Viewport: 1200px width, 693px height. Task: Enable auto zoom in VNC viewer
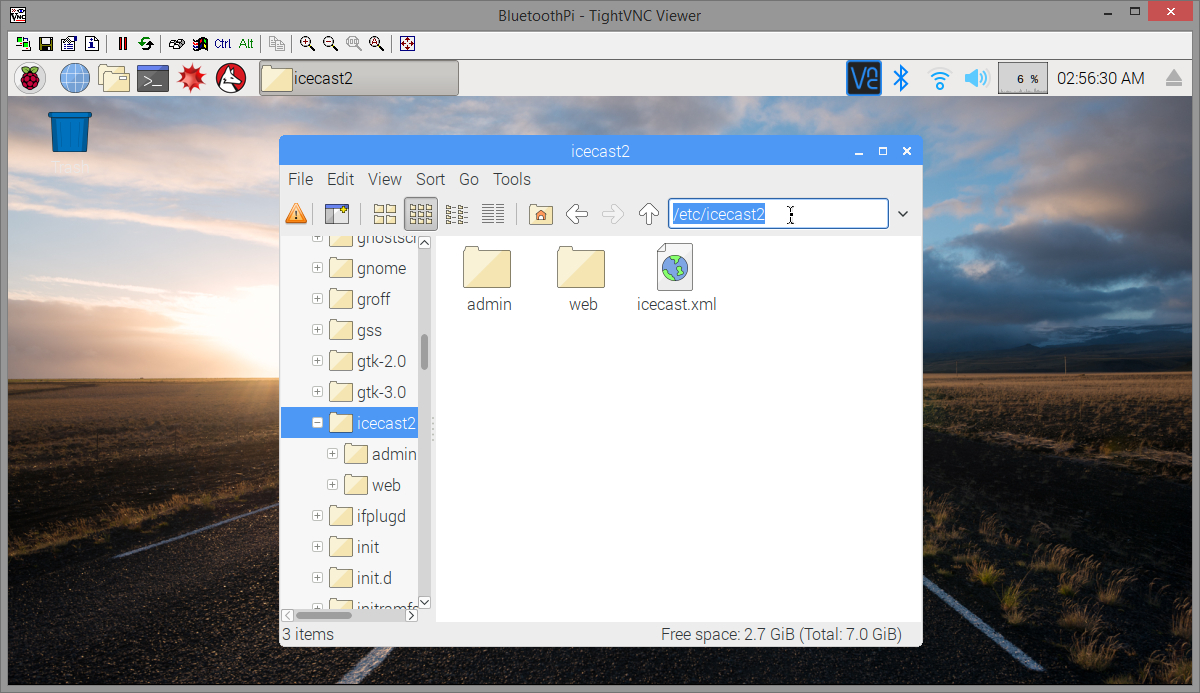click(x=376, y=44)
